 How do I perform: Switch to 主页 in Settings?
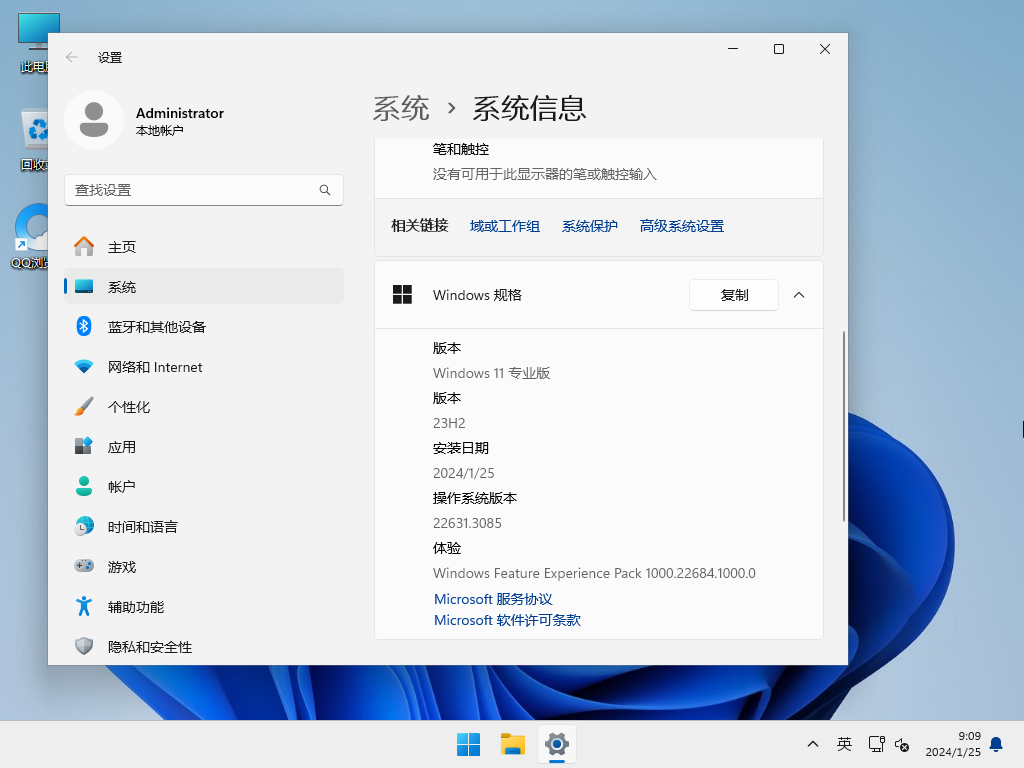coord(120,246)
